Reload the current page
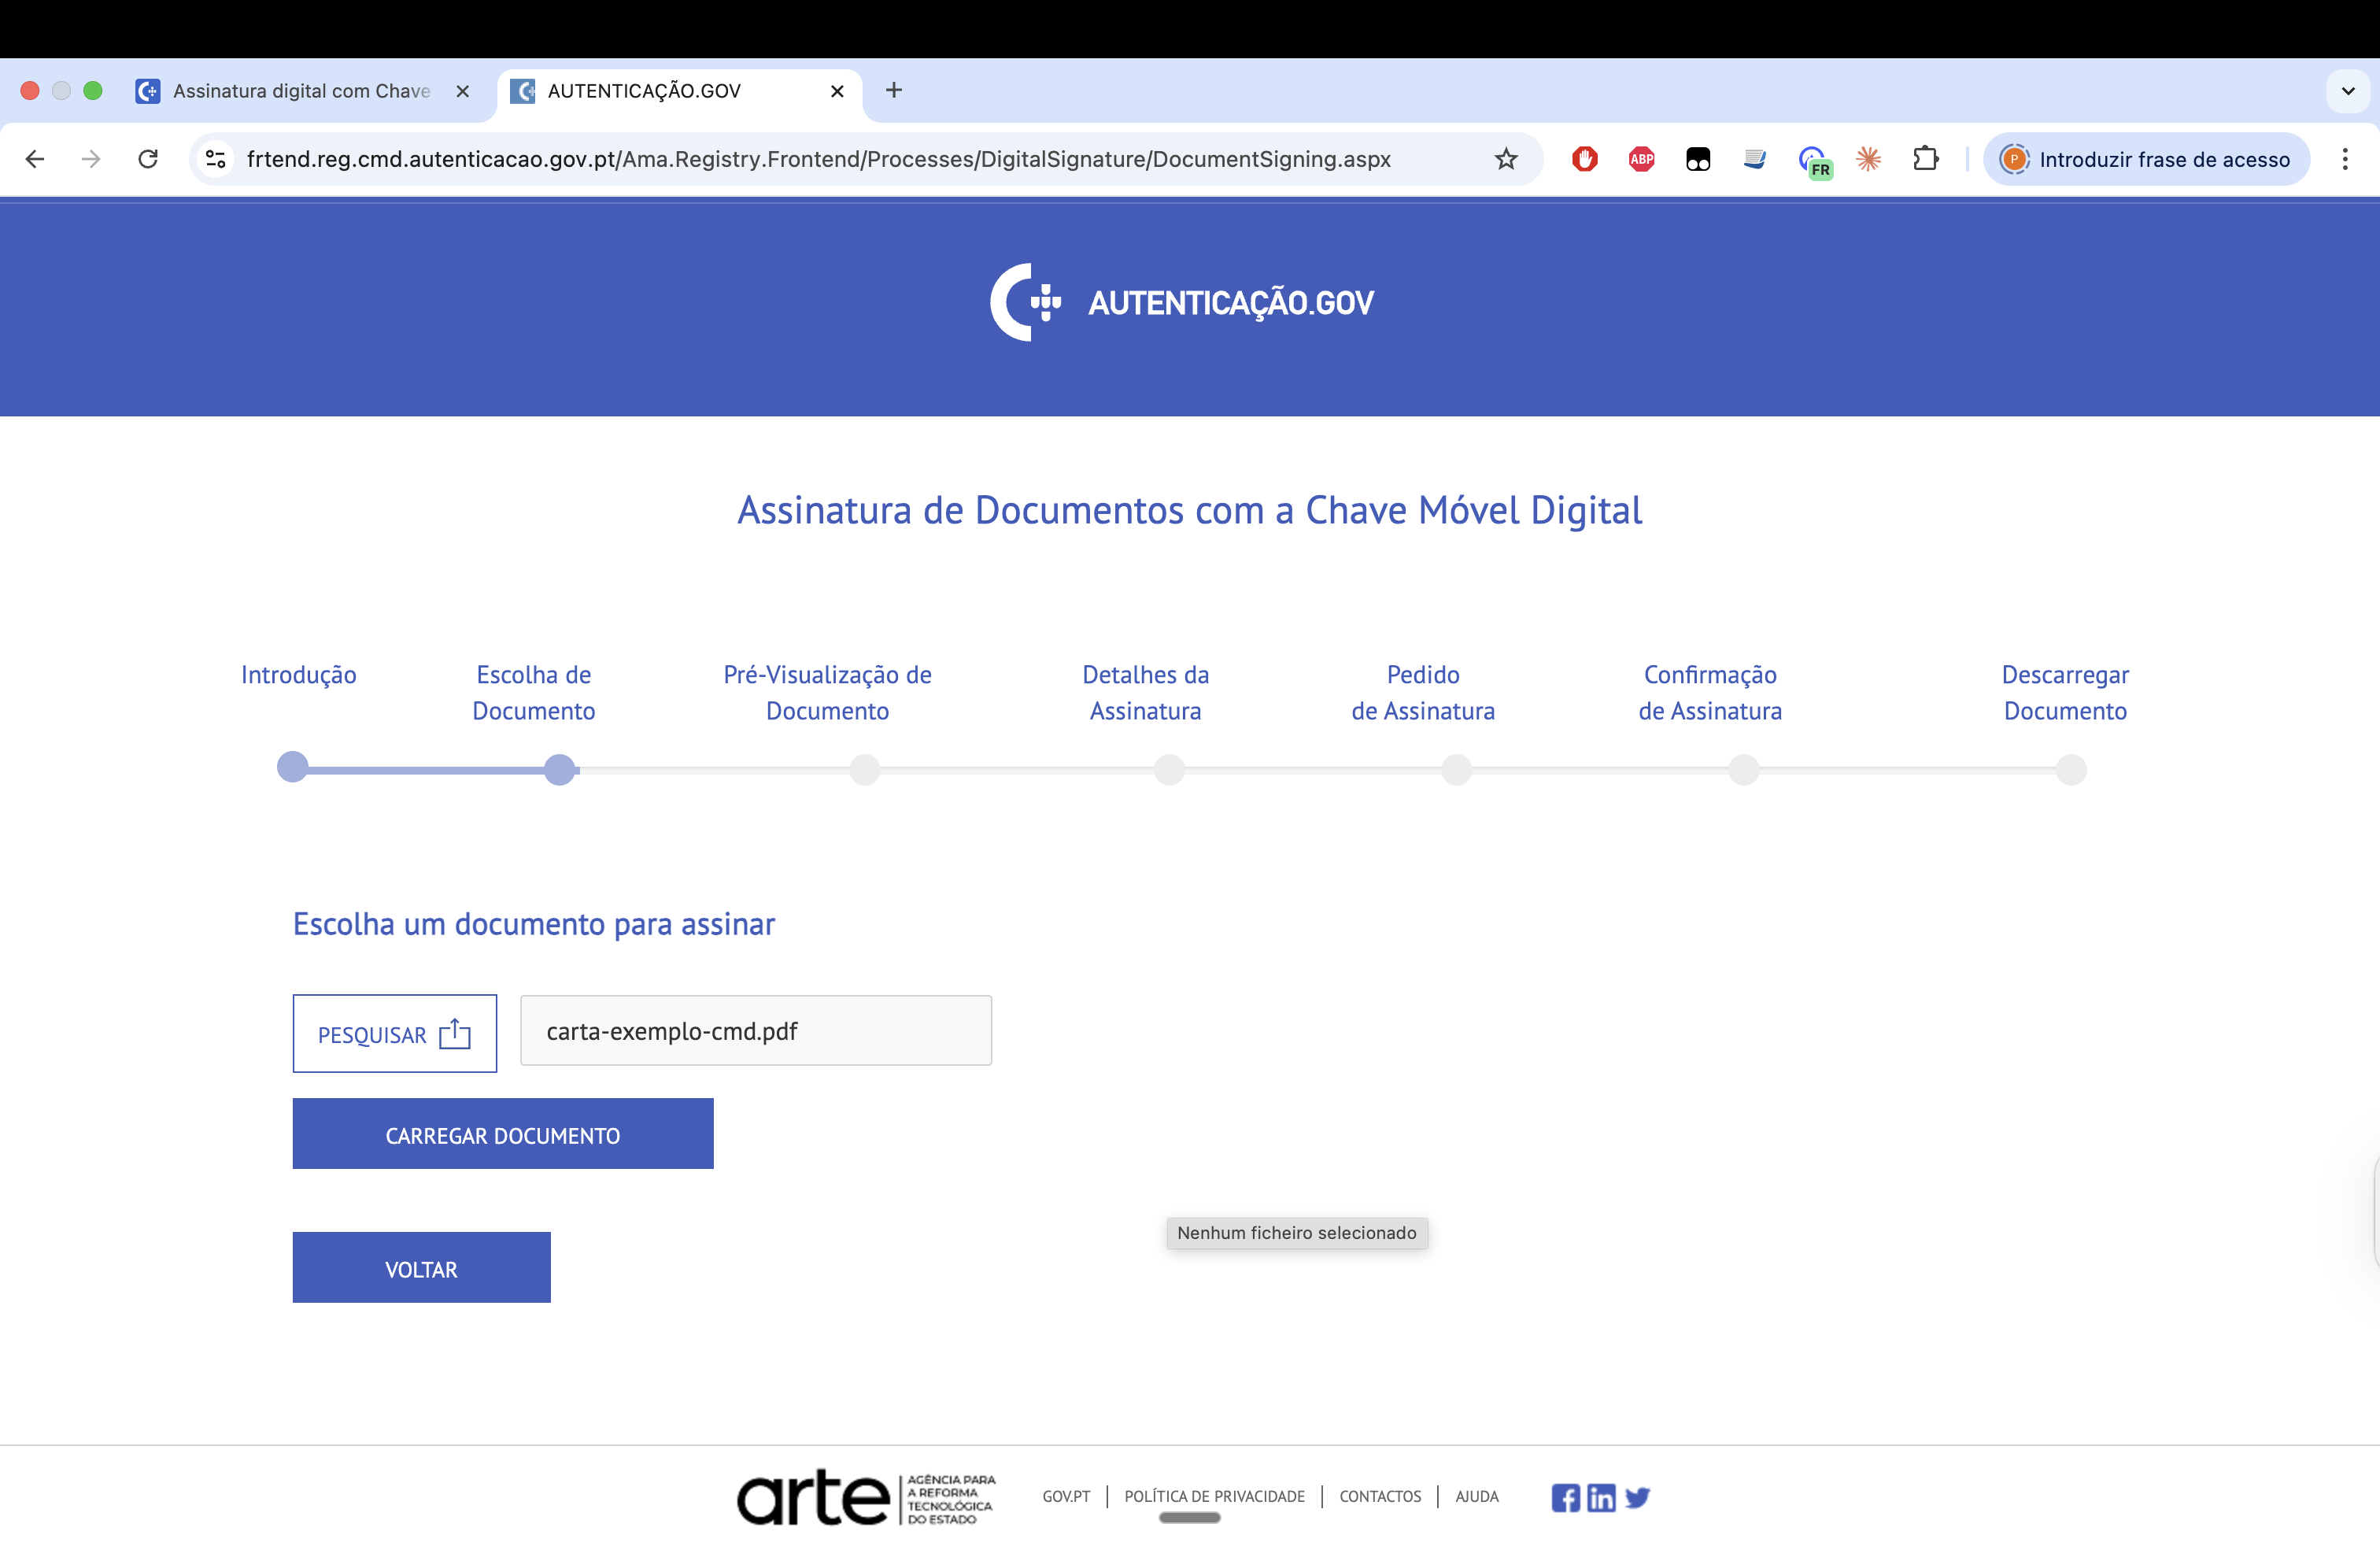This screenshot has height=1546, width=2380. 148,159
